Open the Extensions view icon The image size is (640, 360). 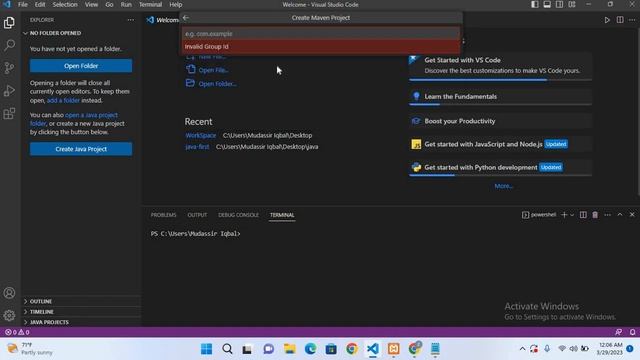tap(9, 113)
